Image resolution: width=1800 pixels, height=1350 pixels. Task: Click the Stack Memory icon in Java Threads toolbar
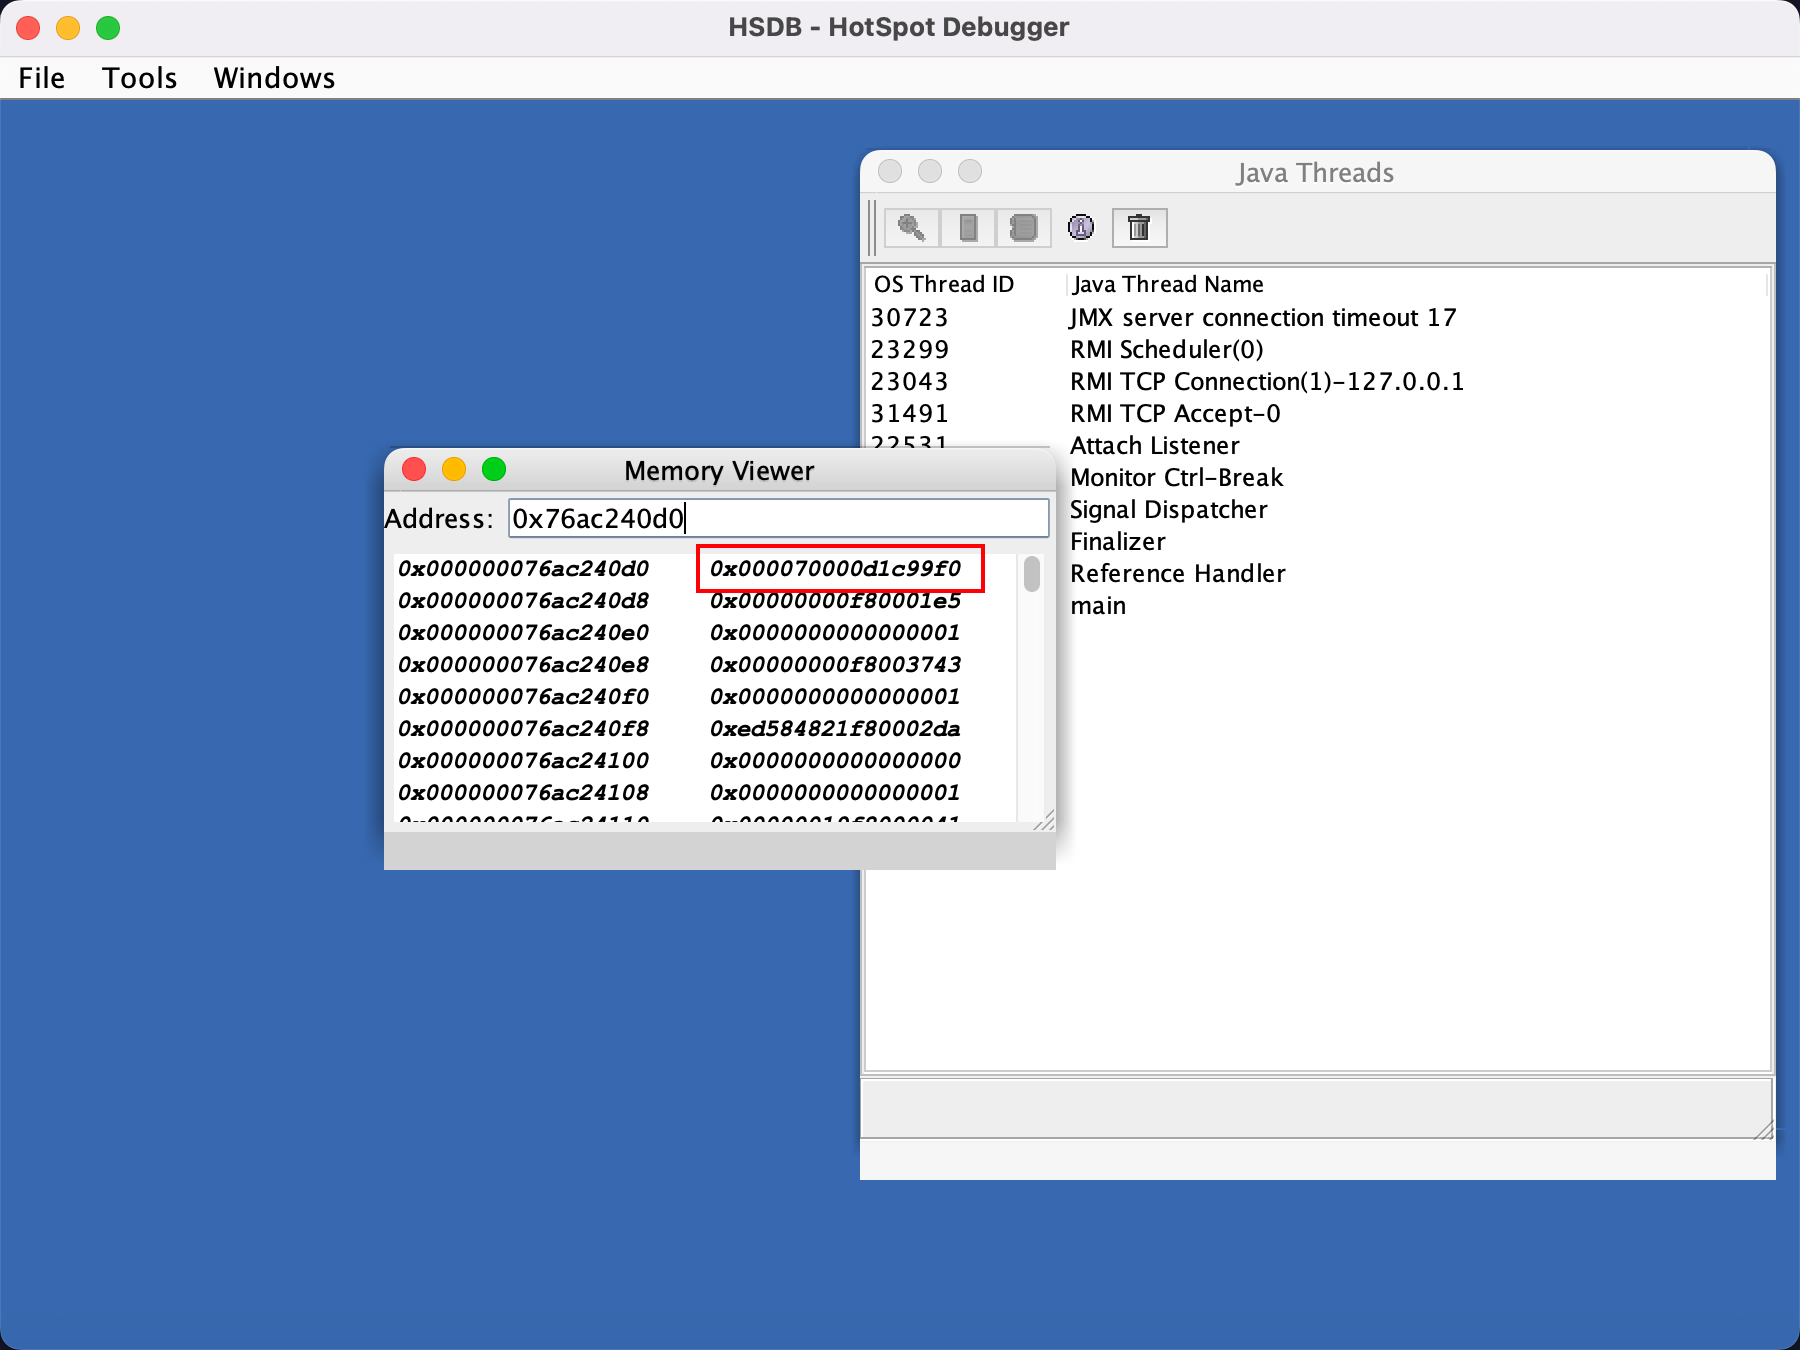(x=967, y=228)
